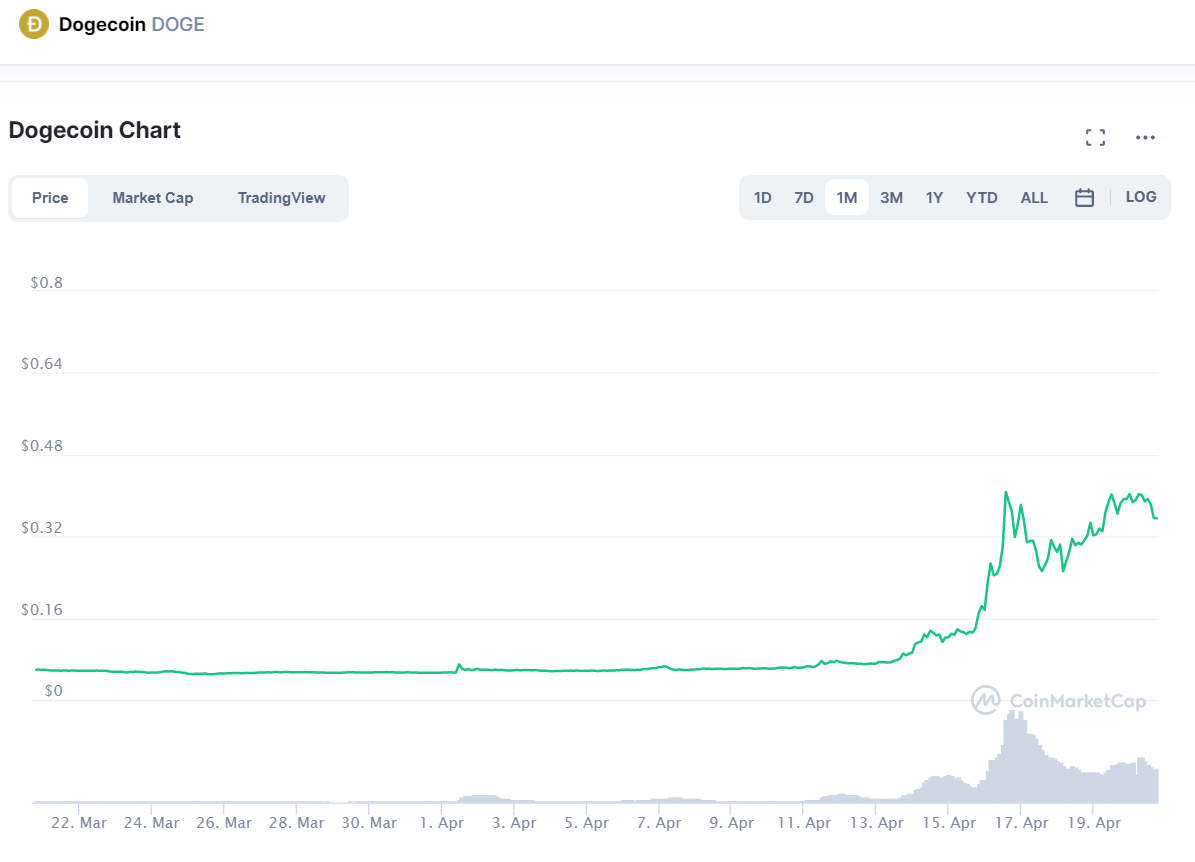Switch to the Price tab
The height and width of the screenshot is (862, 1195).
[x=50, y=198]
